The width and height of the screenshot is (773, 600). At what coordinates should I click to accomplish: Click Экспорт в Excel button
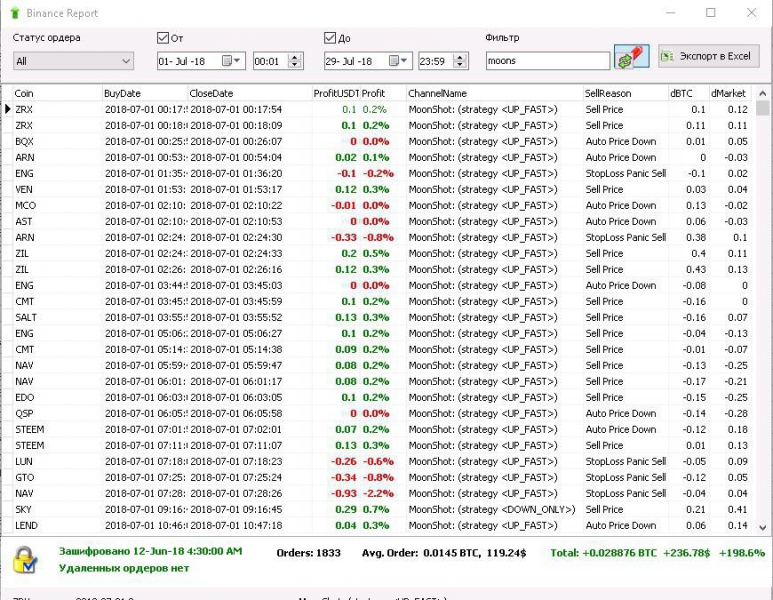tap(708, 56)
